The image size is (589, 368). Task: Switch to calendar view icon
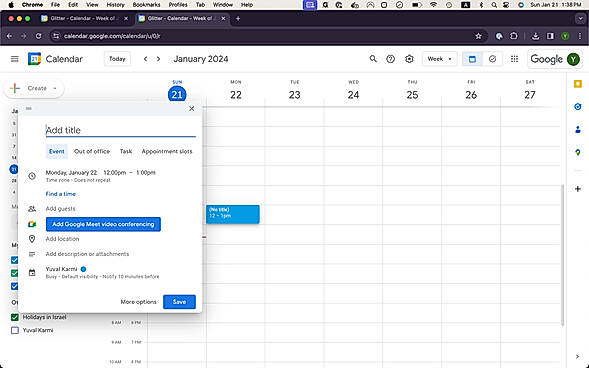[x=472, y=59]
